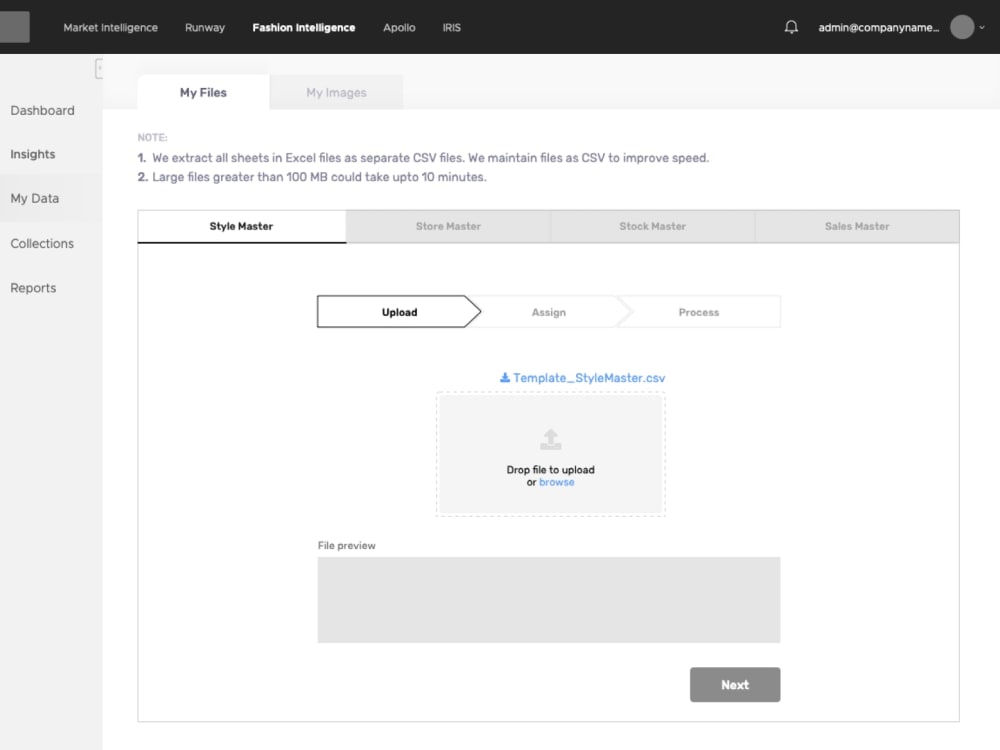Collapse the sidebar with the handle

[x=99, y=68]
